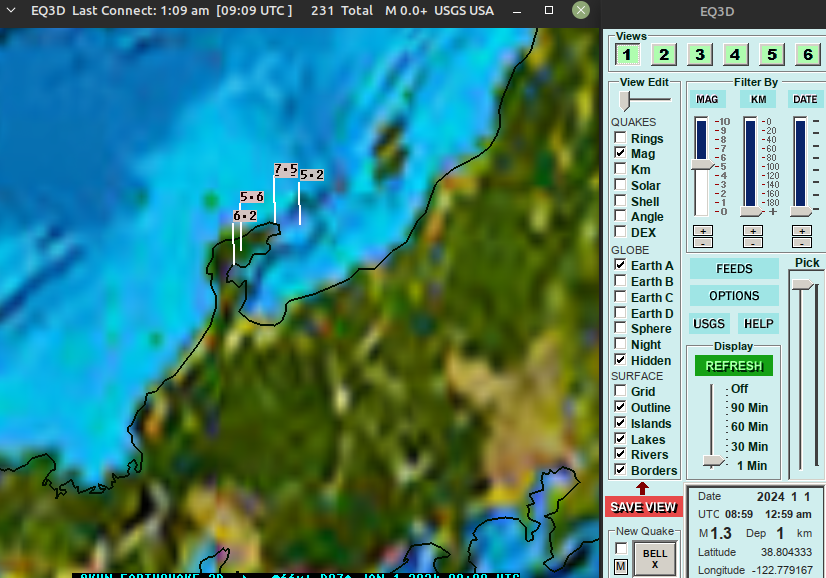
Task: Switch to saved view 2
Action: click(x=664, y=54)
